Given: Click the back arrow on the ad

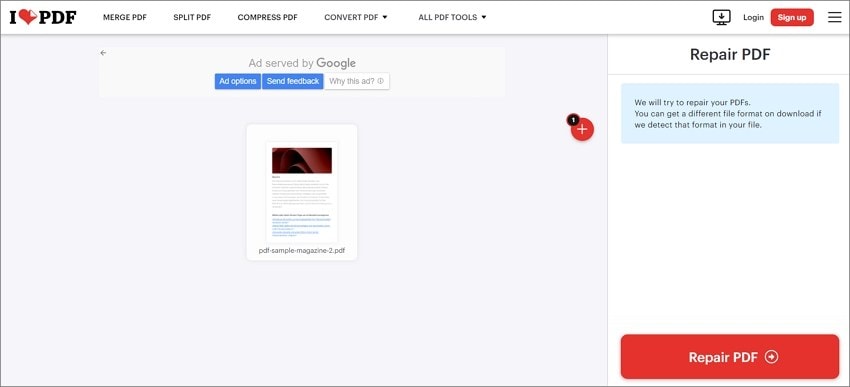Looking at the screenshot, I should pyautogui.click(x=103, y=53).
